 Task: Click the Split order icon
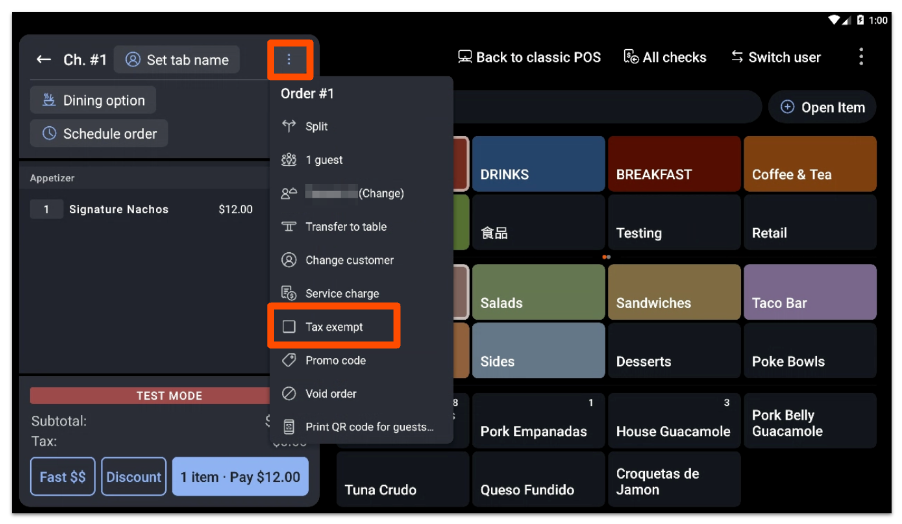point(289,127)
